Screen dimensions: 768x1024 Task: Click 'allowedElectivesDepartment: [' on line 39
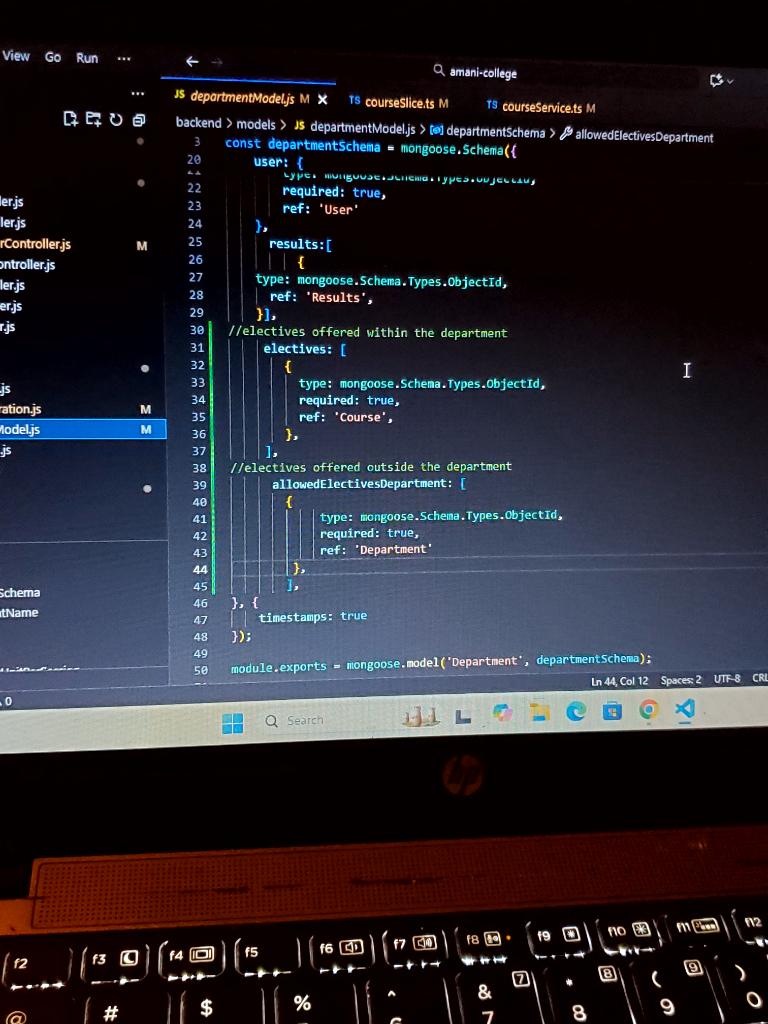coord(370,484)
